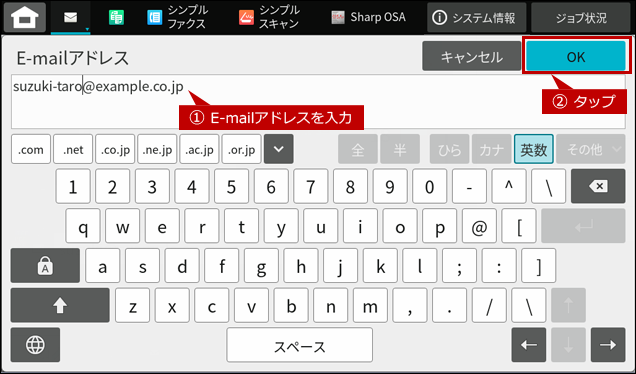Tap the Enter return key
Image resolution: width=636 pixels, height=374 pixels.
(x=583, y=226)
